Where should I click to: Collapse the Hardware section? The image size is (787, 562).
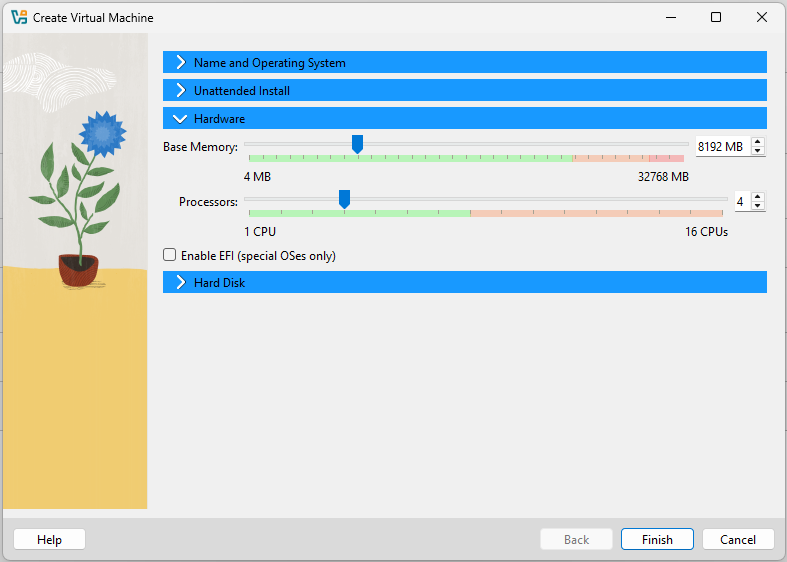click(465, 118)
